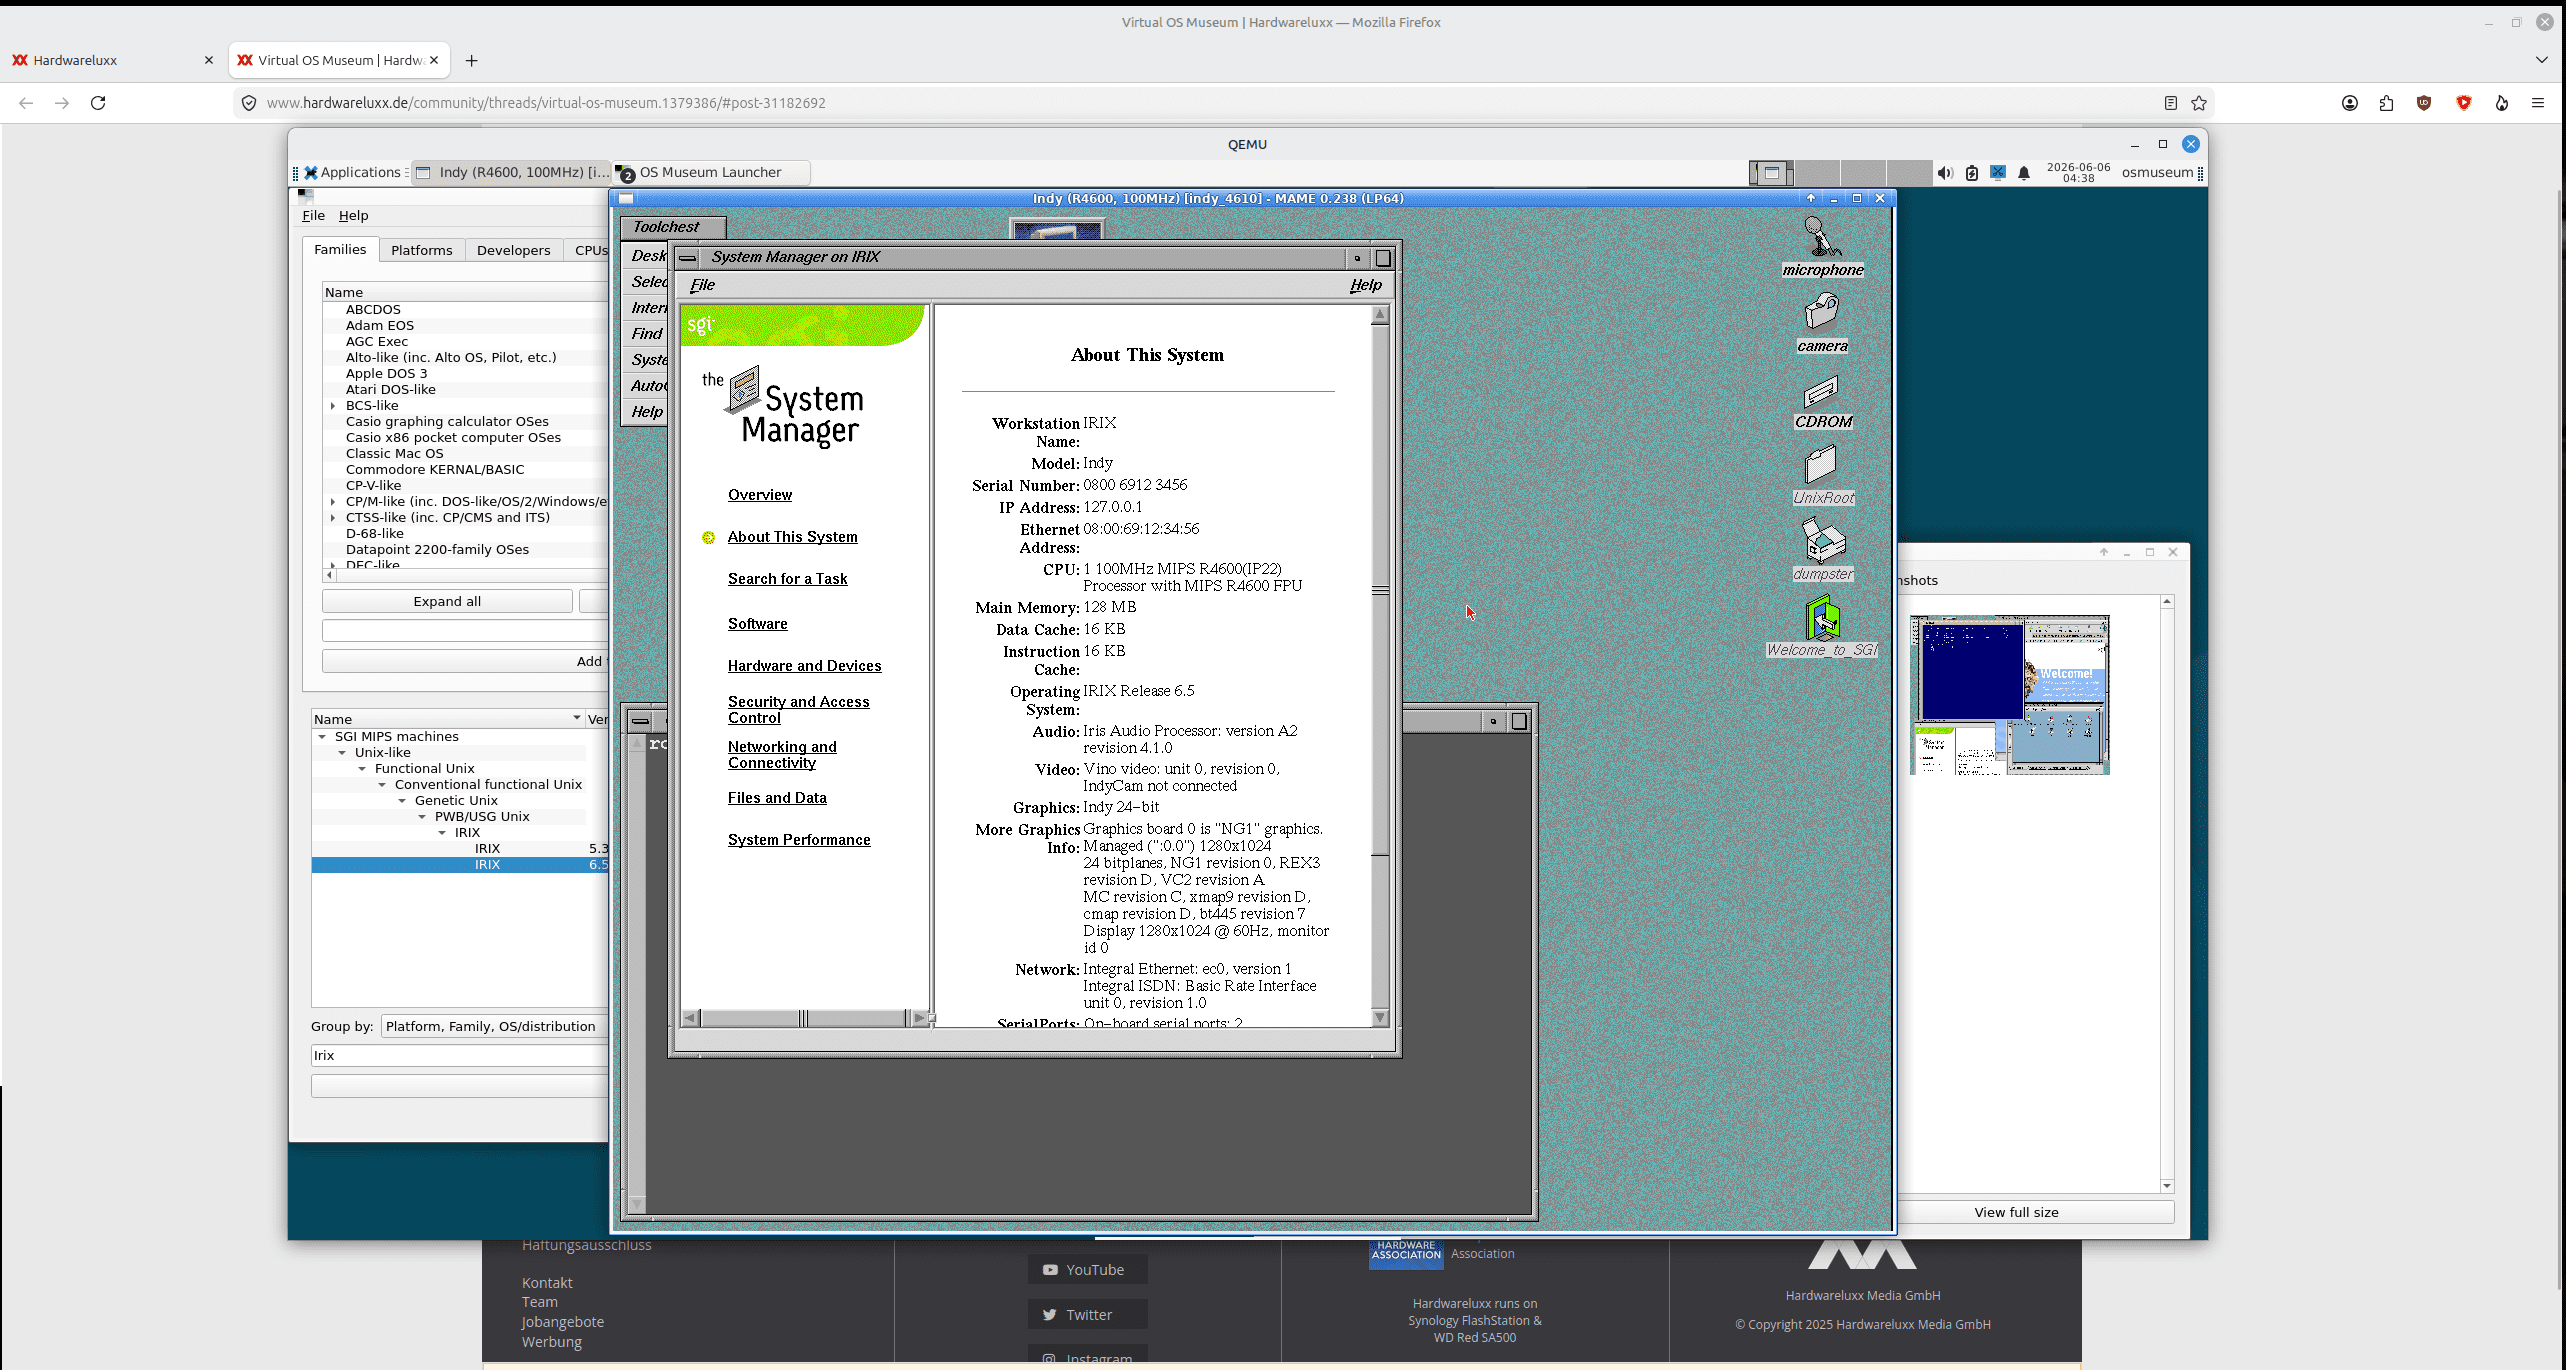Open notifications bell in Xfce panel
Screen dimensions: 2566x1370
coord(2024,173)
